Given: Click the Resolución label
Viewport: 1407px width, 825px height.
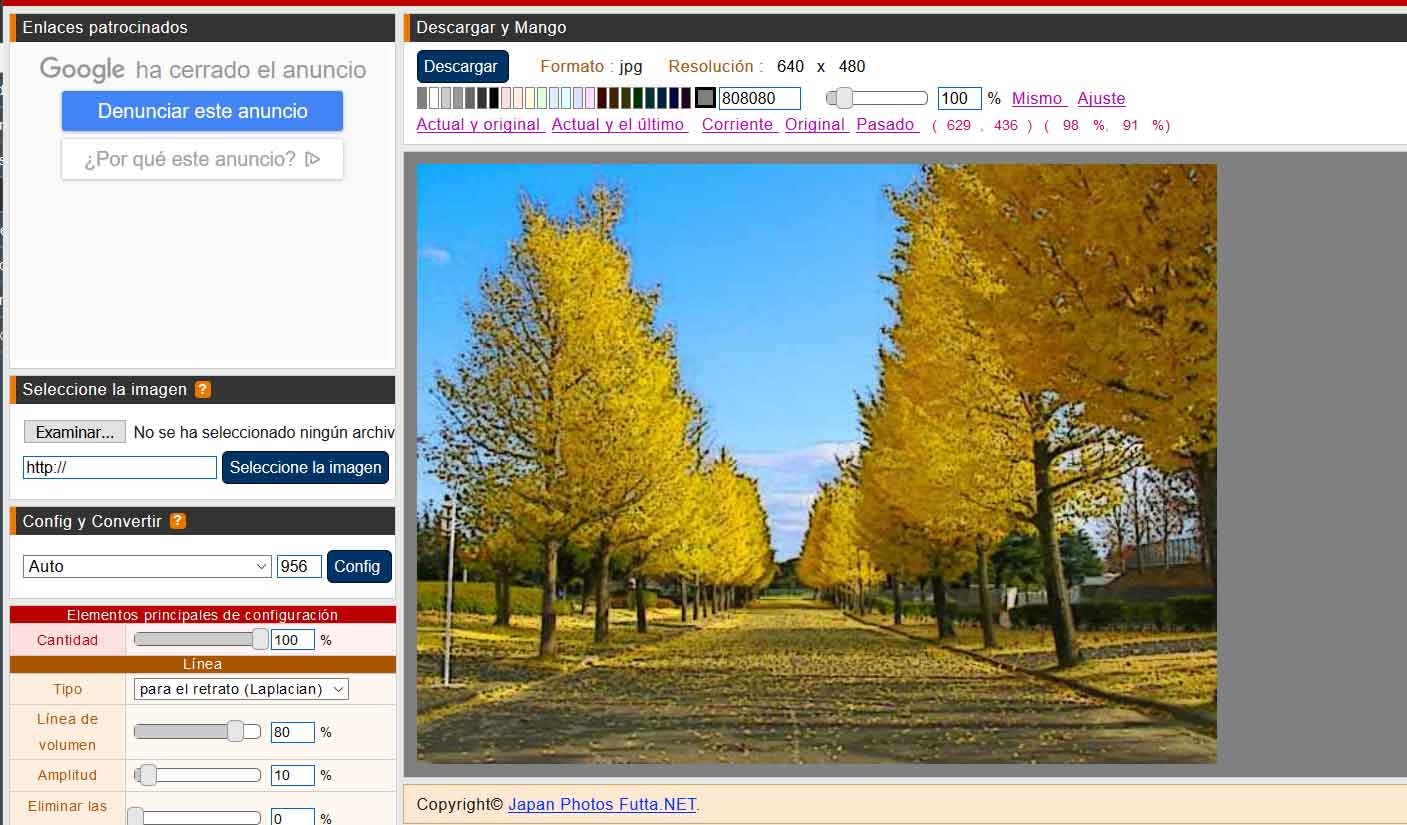Looking at the screenshot, I should (x=715, y=67).
